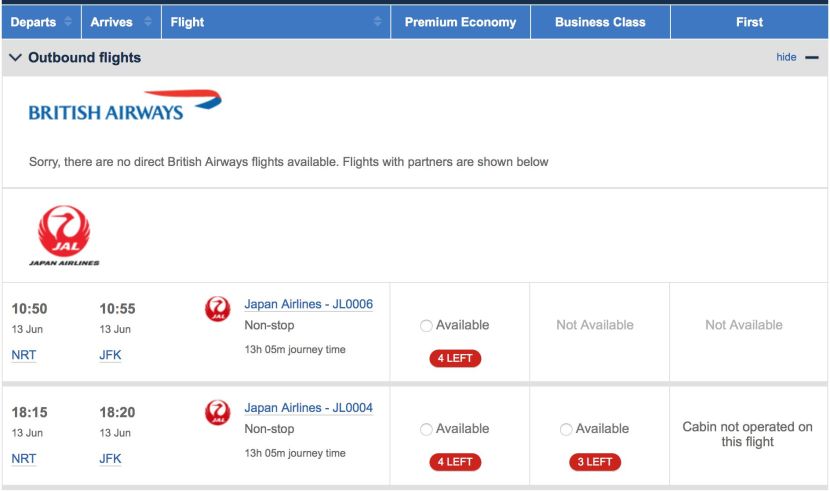Image resolution: width=830 pixels, height=491 pixels.
Task: Select Business Class on flight JL0004
Action: click(566, 429)
